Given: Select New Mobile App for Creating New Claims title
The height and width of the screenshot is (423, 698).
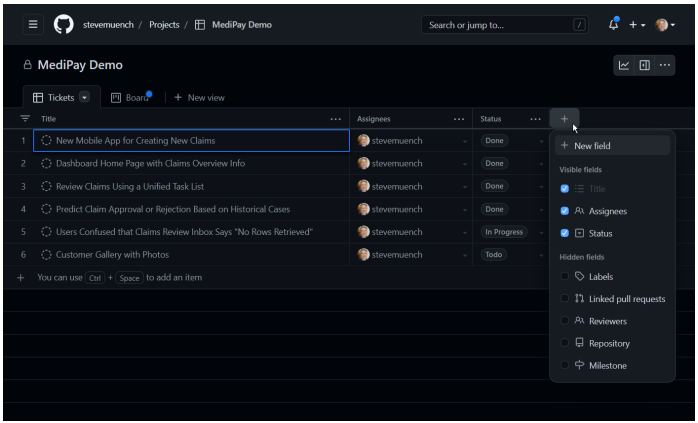Looking at the screenshot, I should [135, 141].
